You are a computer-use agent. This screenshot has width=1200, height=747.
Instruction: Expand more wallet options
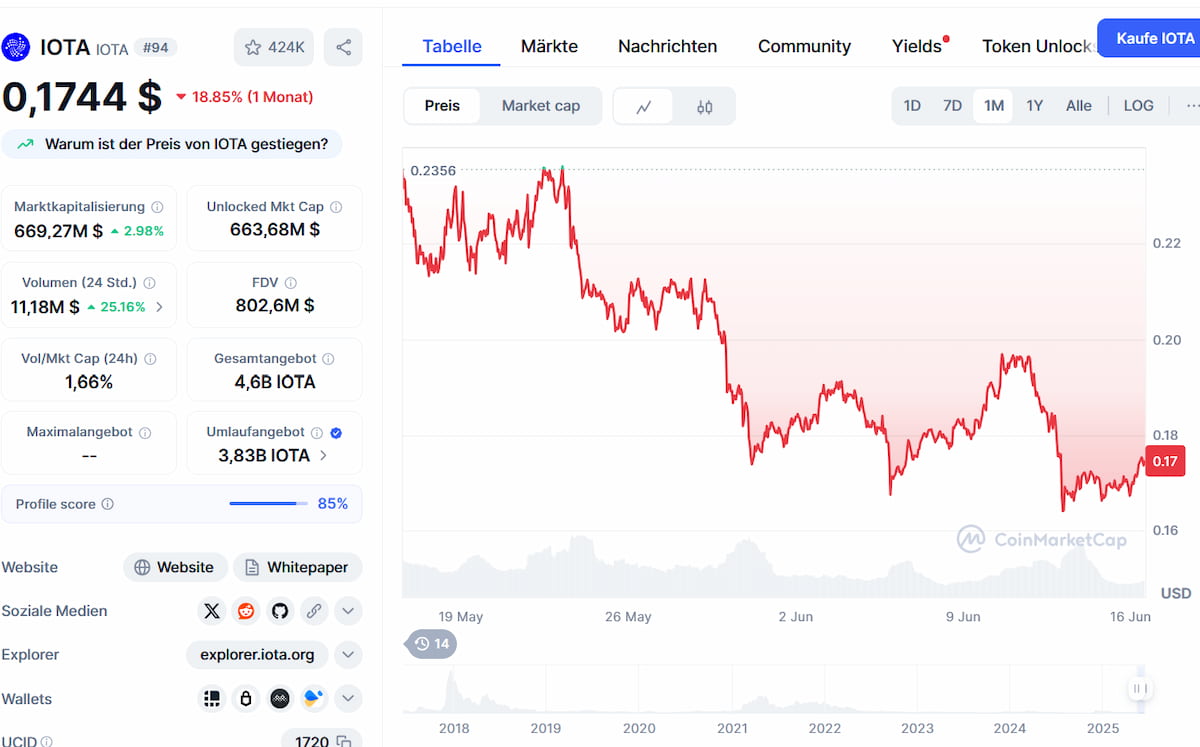pyautogui.click(x=348, y=698)
